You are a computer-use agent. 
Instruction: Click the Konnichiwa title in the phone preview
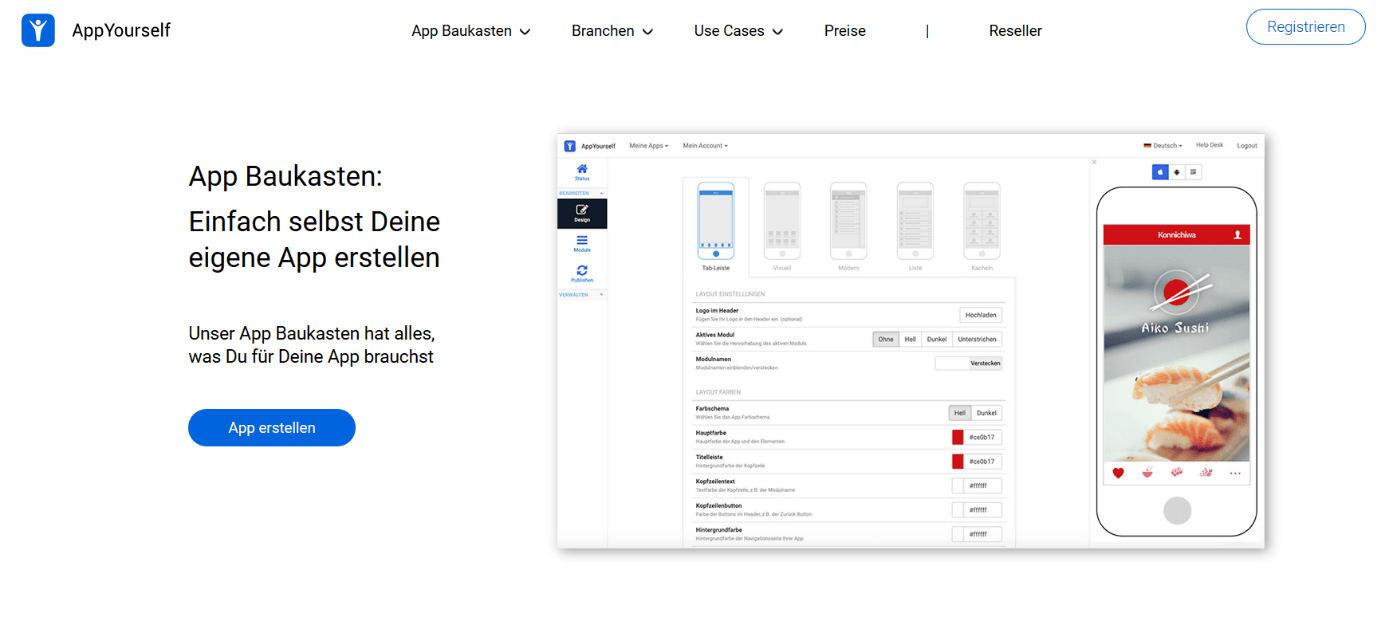[1176, 235]
